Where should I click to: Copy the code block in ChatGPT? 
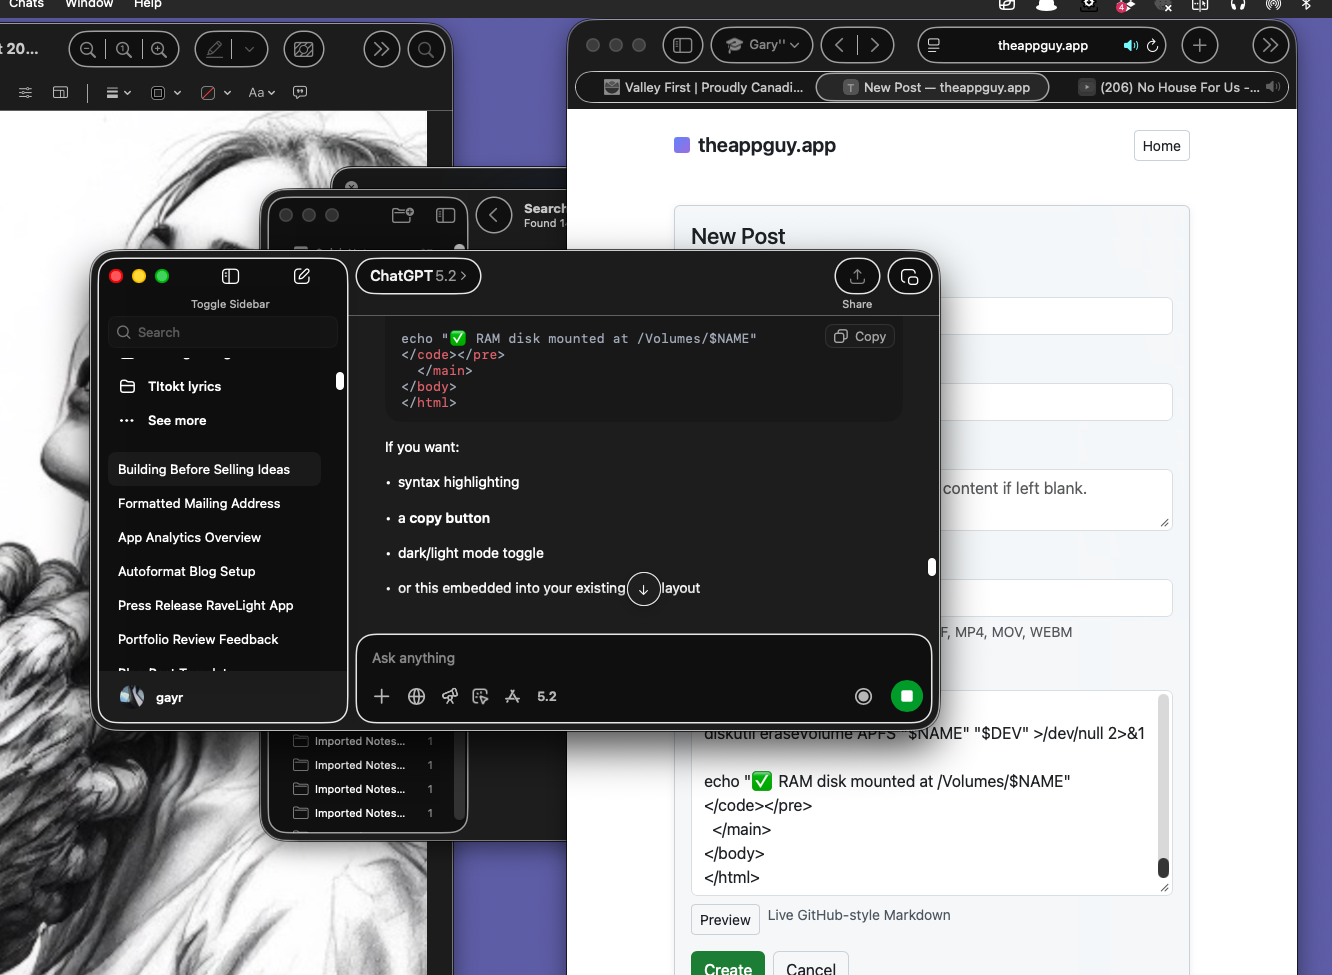(859, 336)
